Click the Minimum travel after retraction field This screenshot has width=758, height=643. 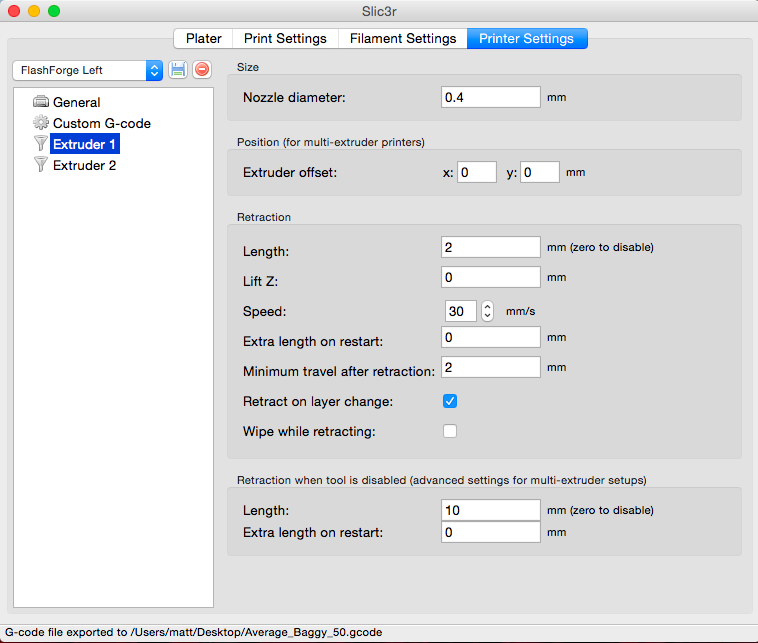490,368
